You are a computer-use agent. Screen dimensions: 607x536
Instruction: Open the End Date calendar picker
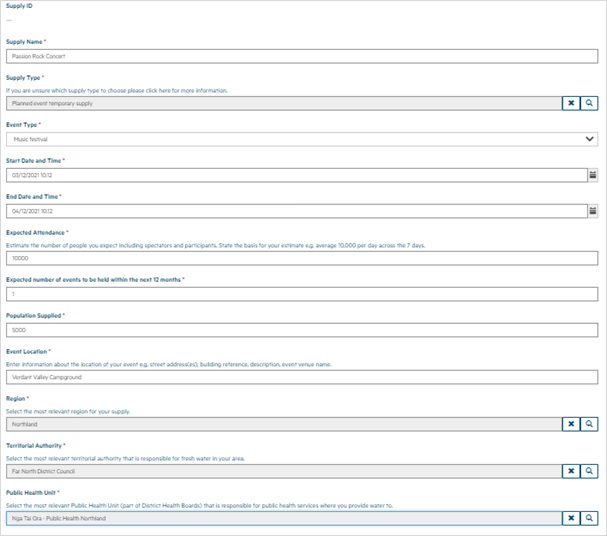pyautogui.click(x=592, y=211)
